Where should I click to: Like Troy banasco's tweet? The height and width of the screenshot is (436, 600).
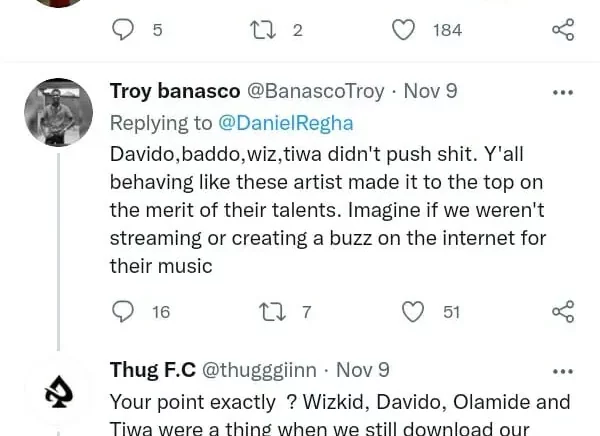[413, 312]
